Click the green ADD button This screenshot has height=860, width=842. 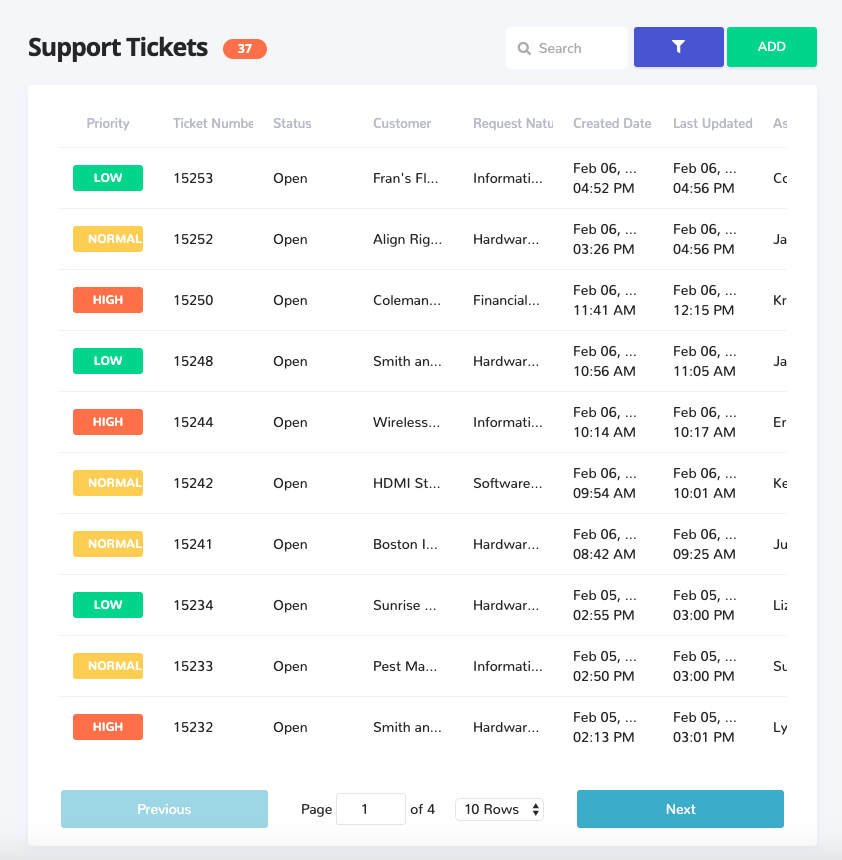click(x=772, y=47)
